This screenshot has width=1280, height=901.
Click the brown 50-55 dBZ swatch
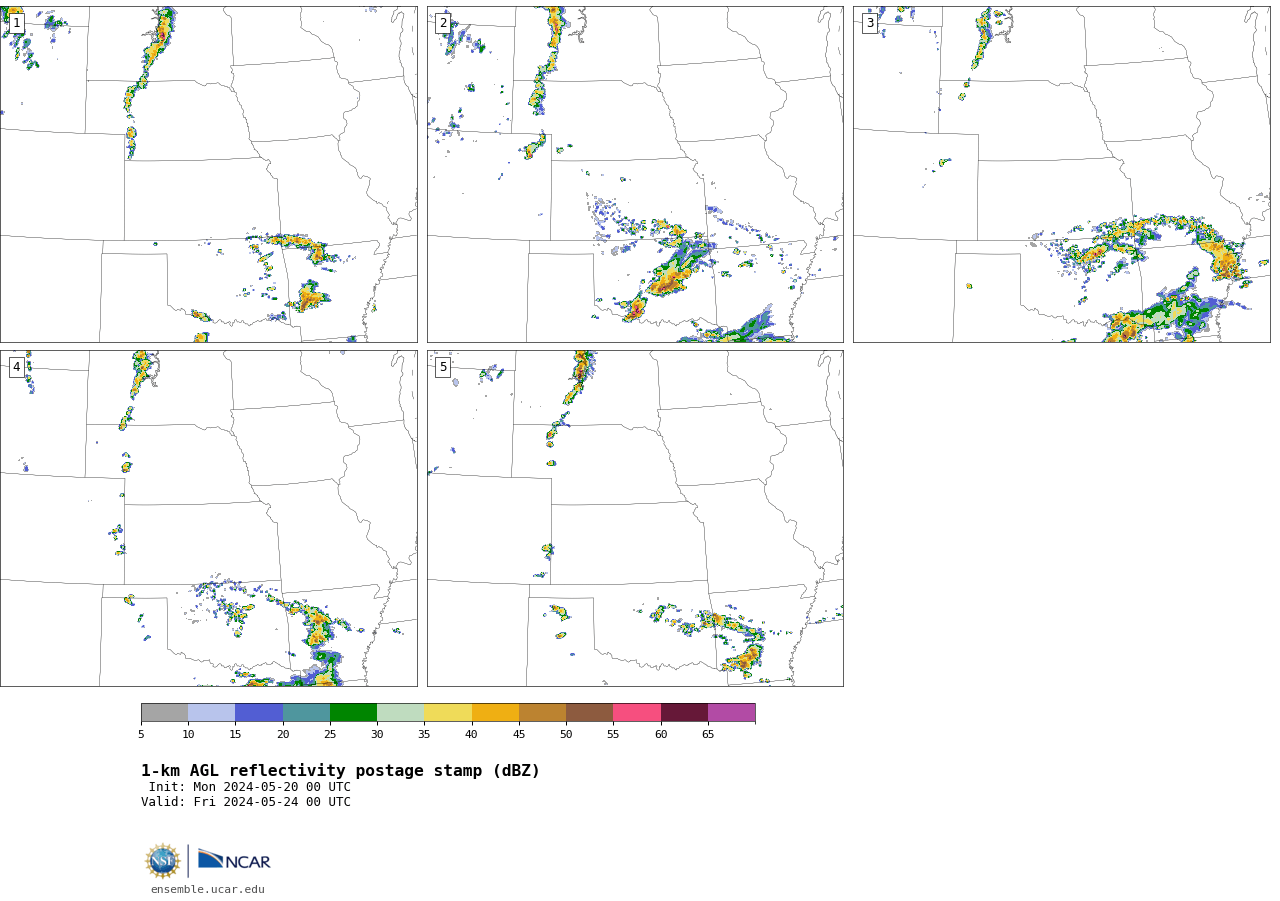click(590, 713)
